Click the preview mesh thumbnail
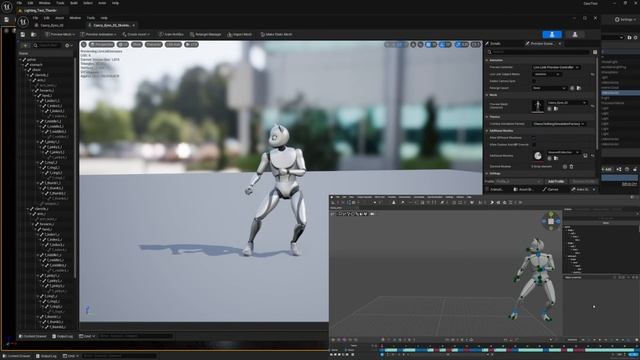Screen dimensions: 640x360 coord(538,106)
